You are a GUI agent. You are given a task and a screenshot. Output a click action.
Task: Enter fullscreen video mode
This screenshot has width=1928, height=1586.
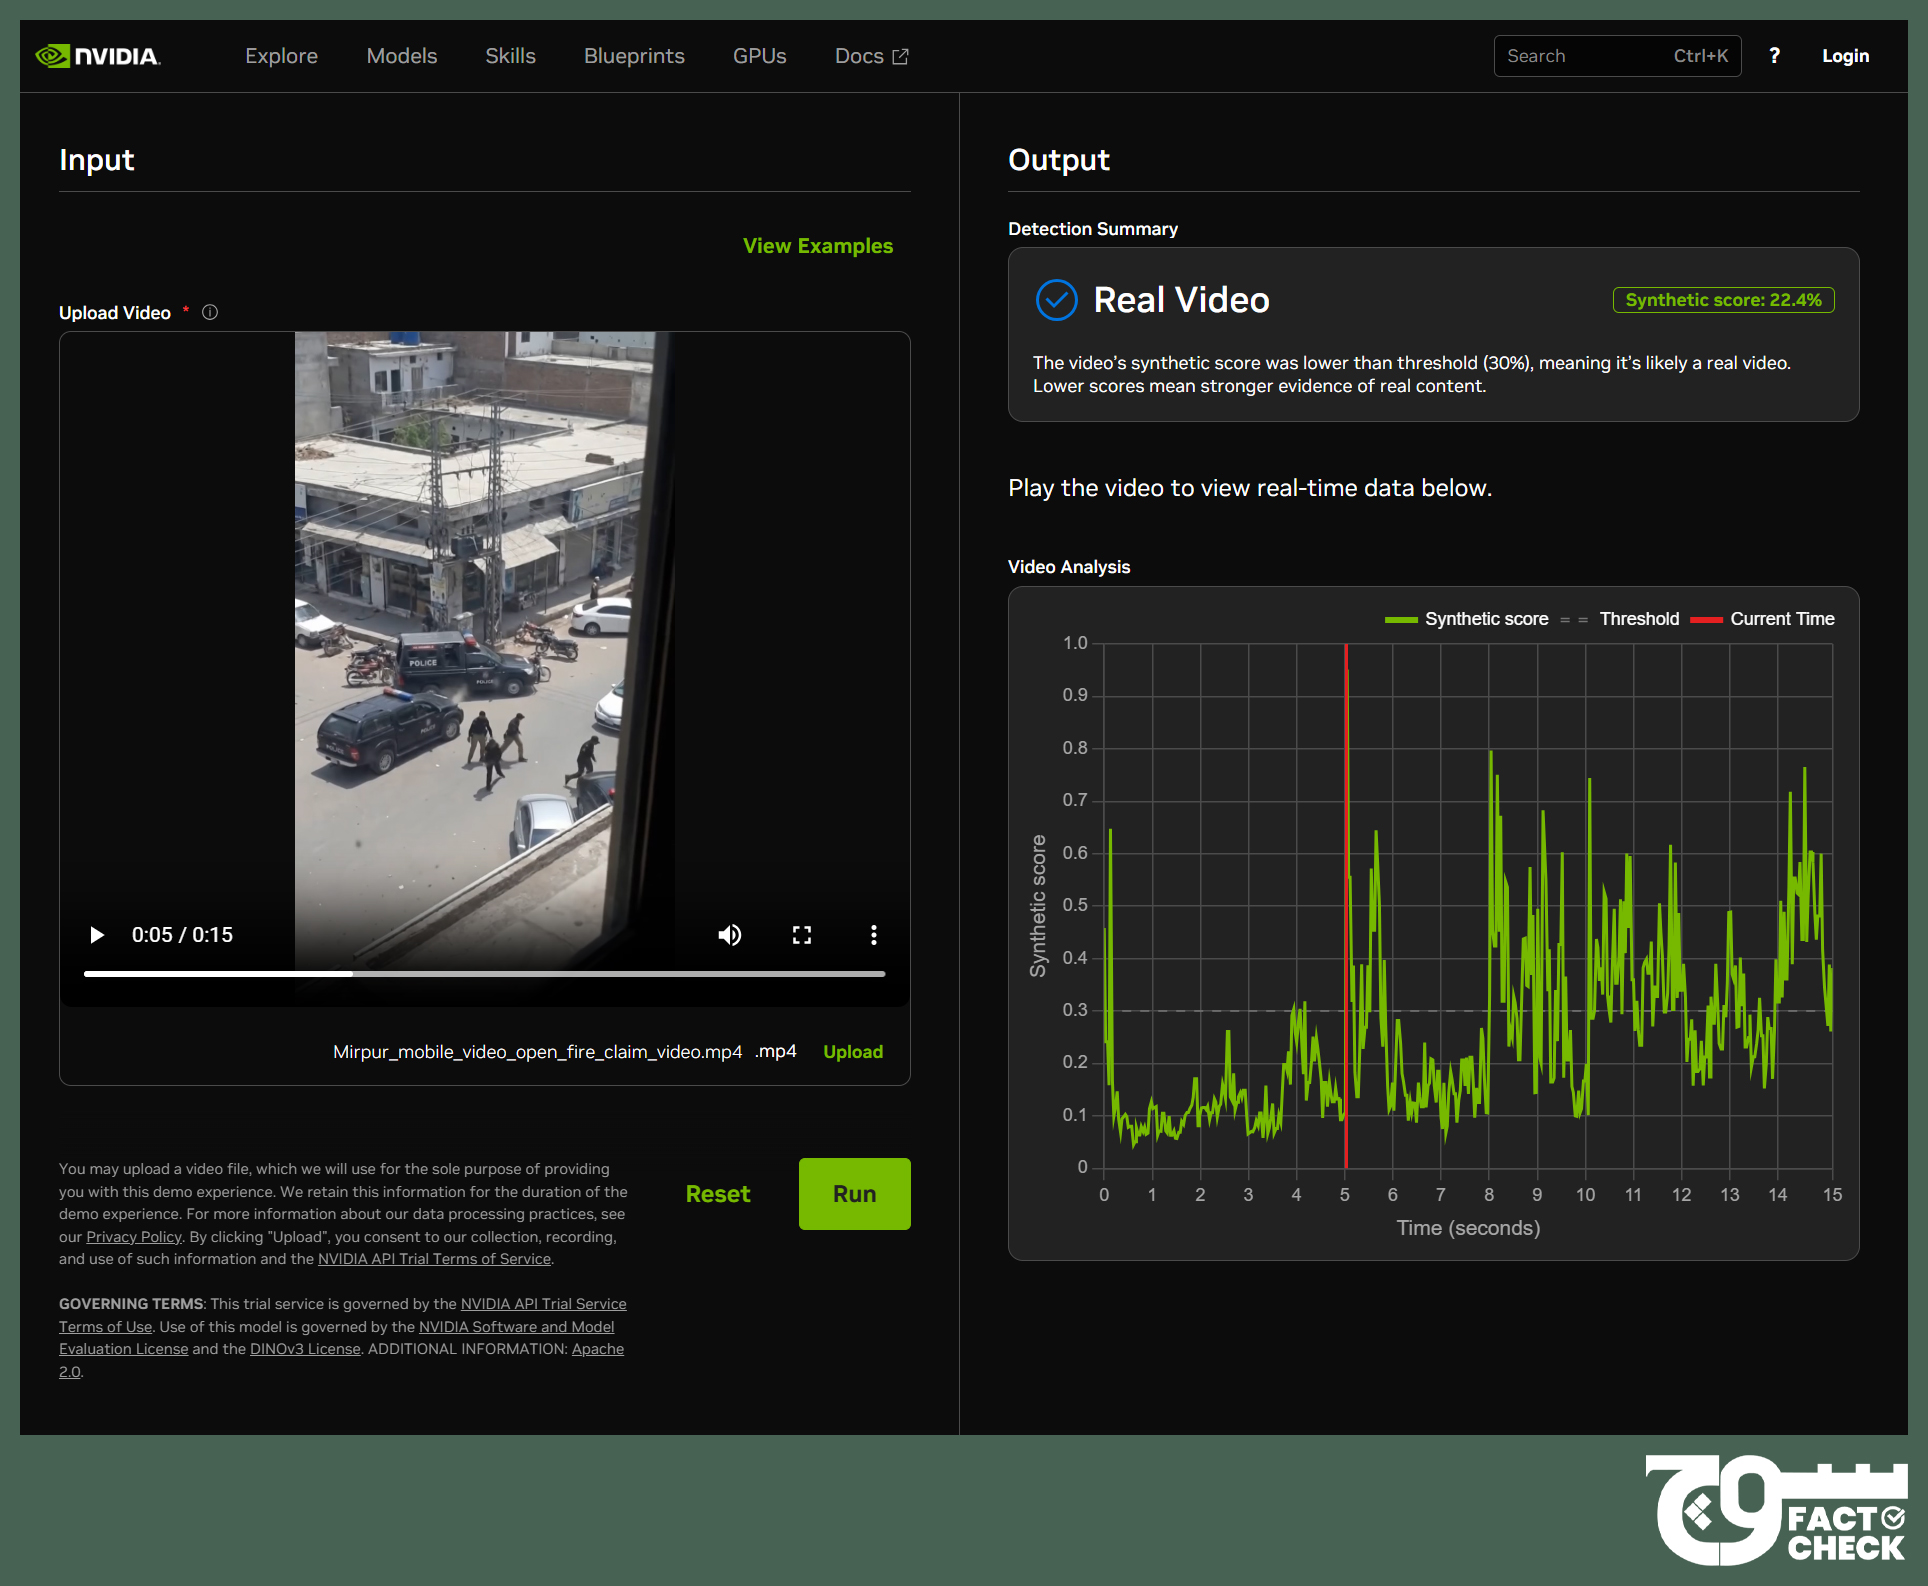point(802,935)
